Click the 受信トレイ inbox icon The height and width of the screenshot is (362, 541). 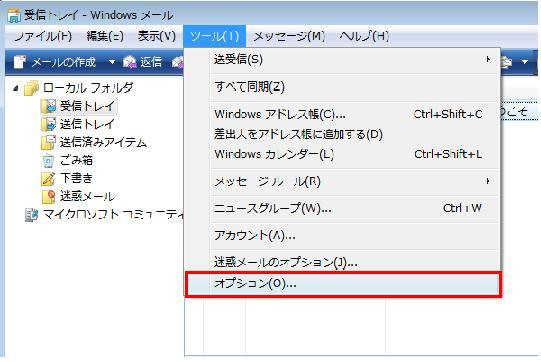pos(48,106)
